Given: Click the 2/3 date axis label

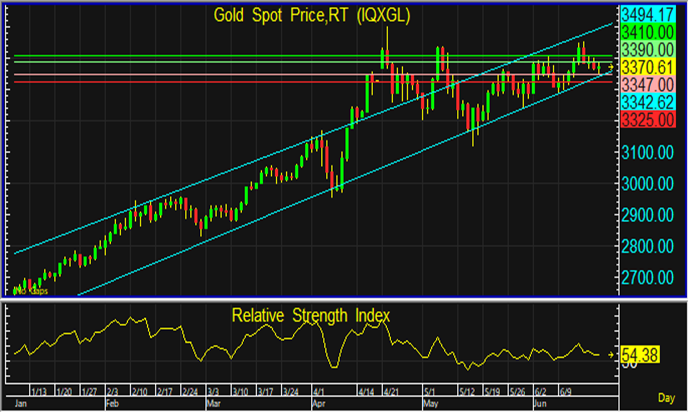Looking at the screenshot, I should point(112,392).
